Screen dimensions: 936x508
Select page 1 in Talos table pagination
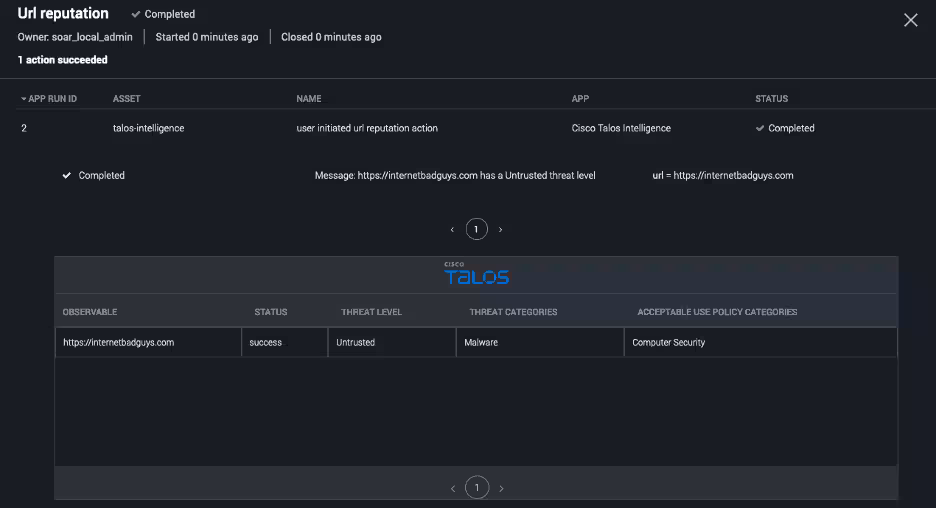(476, 488)
